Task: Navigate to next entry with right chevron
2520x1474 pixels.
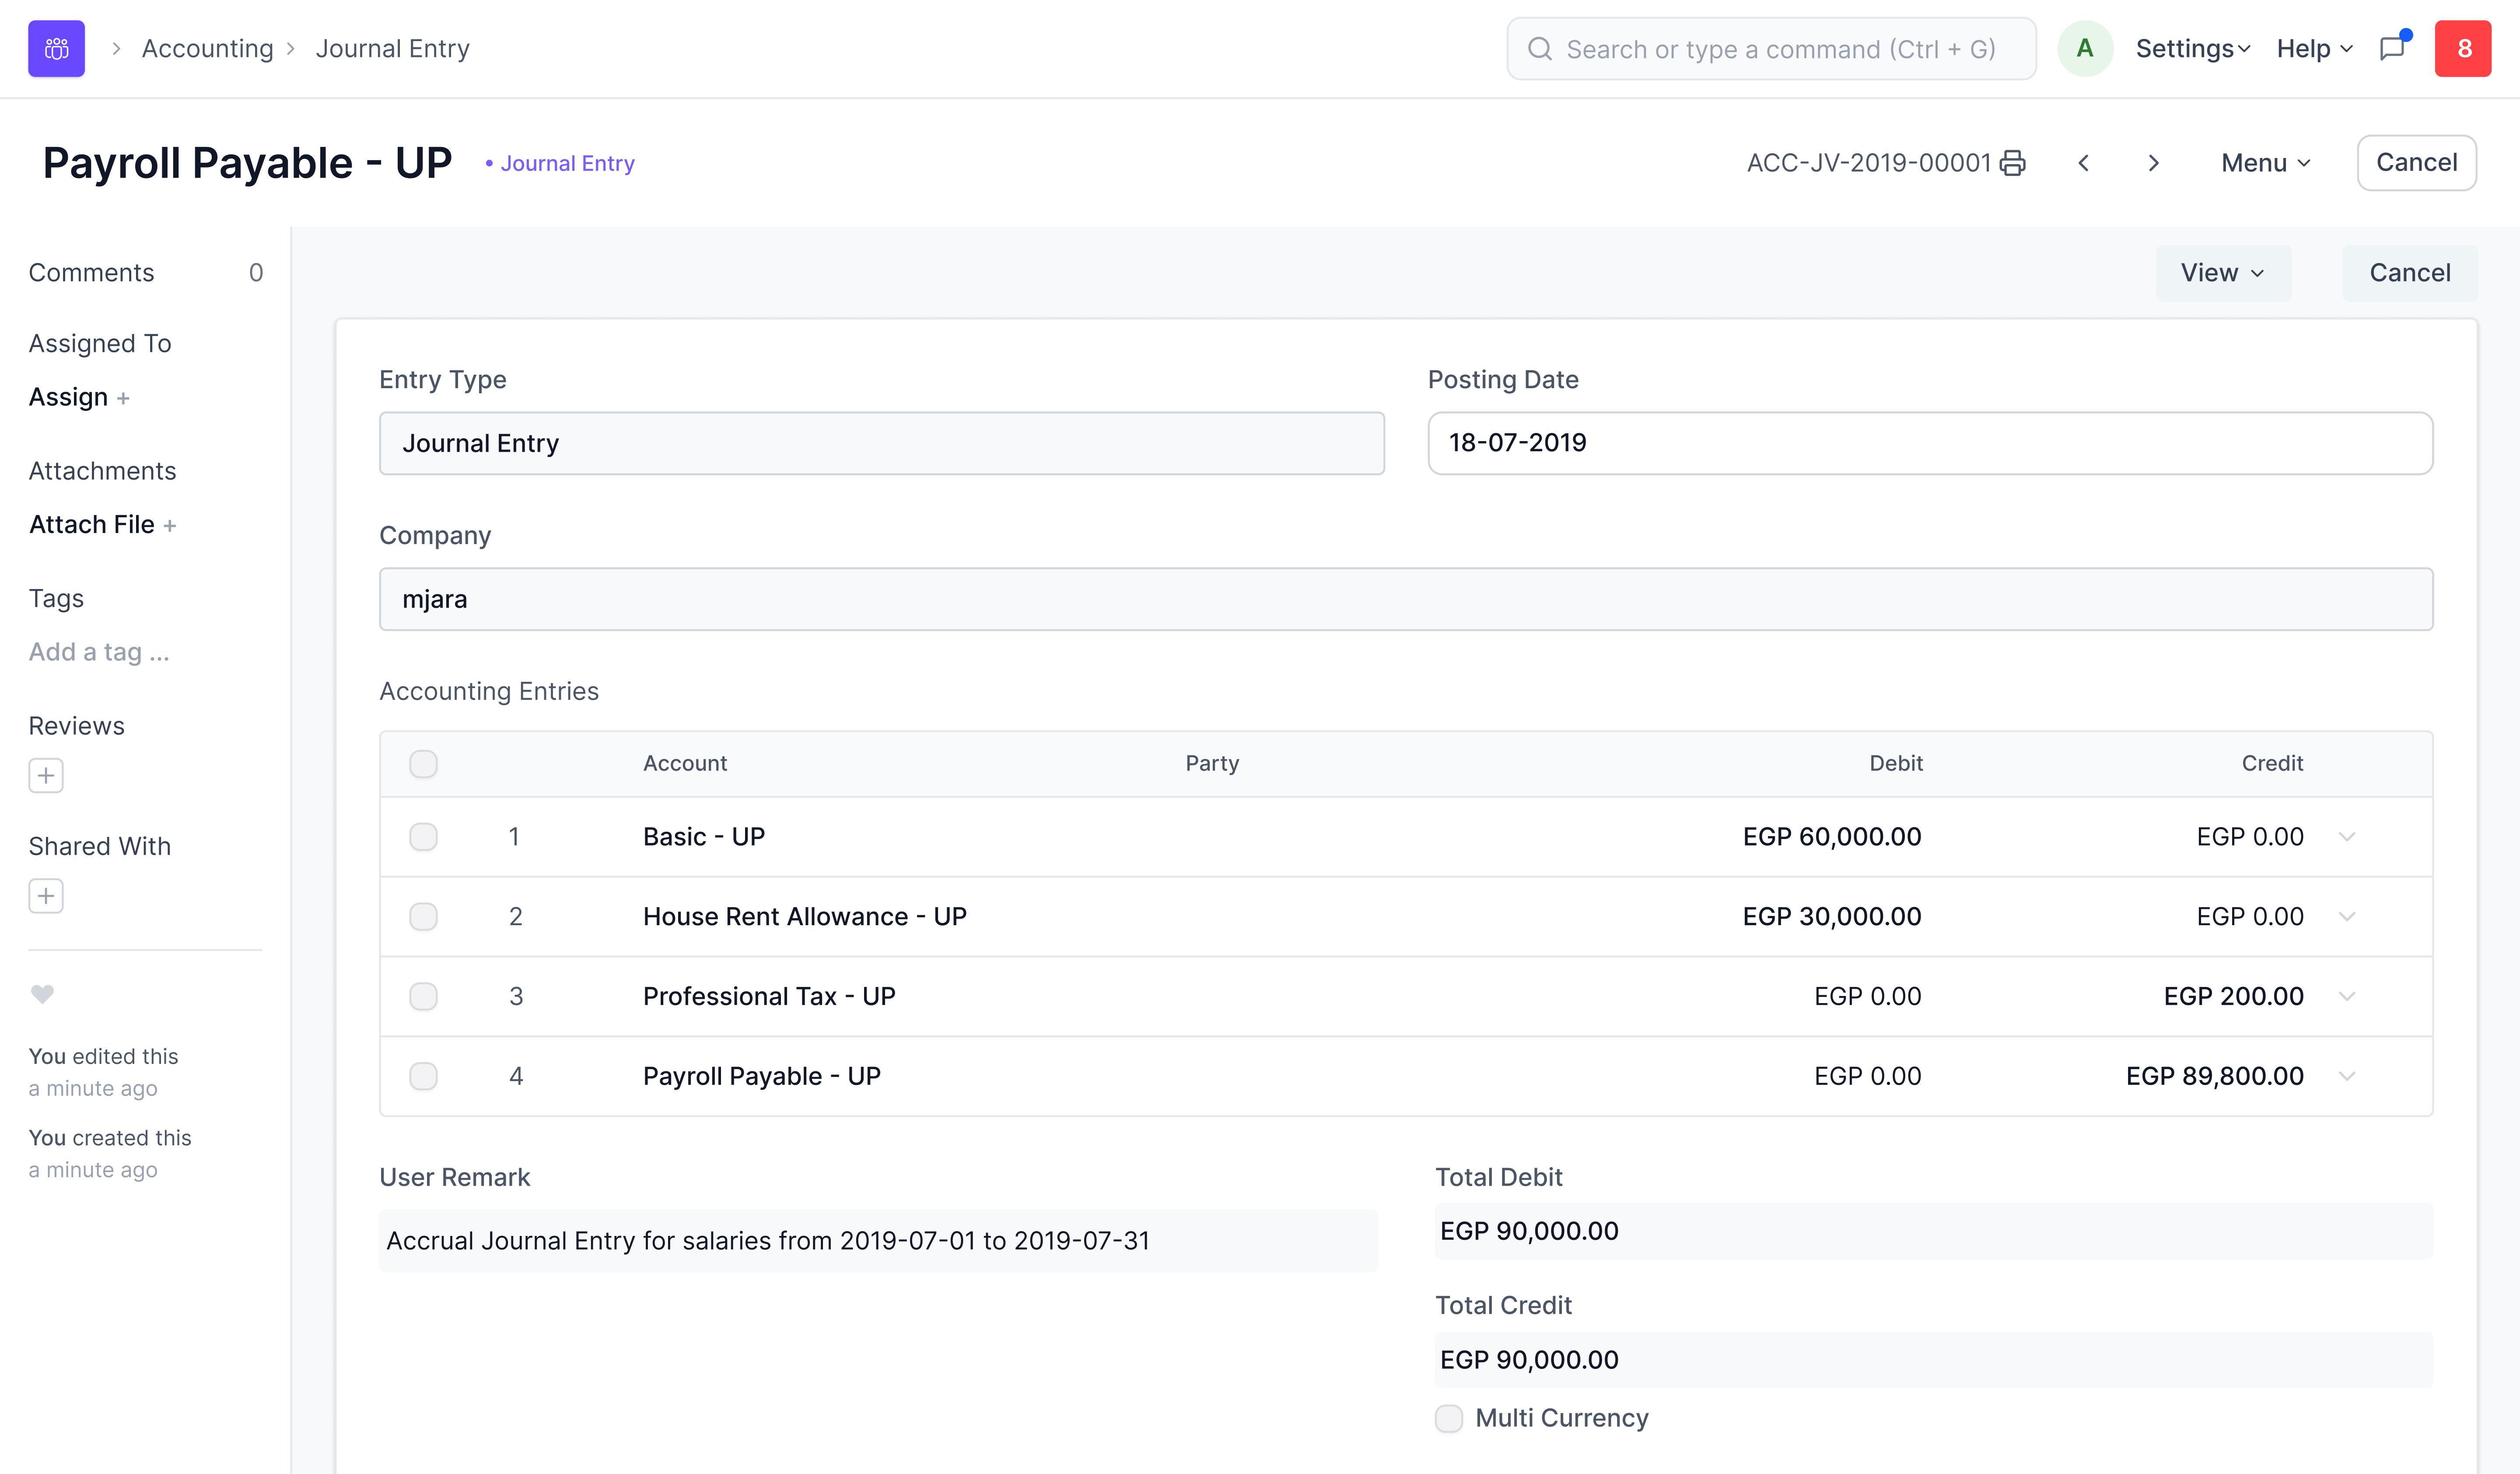Action: (2153, 163)
